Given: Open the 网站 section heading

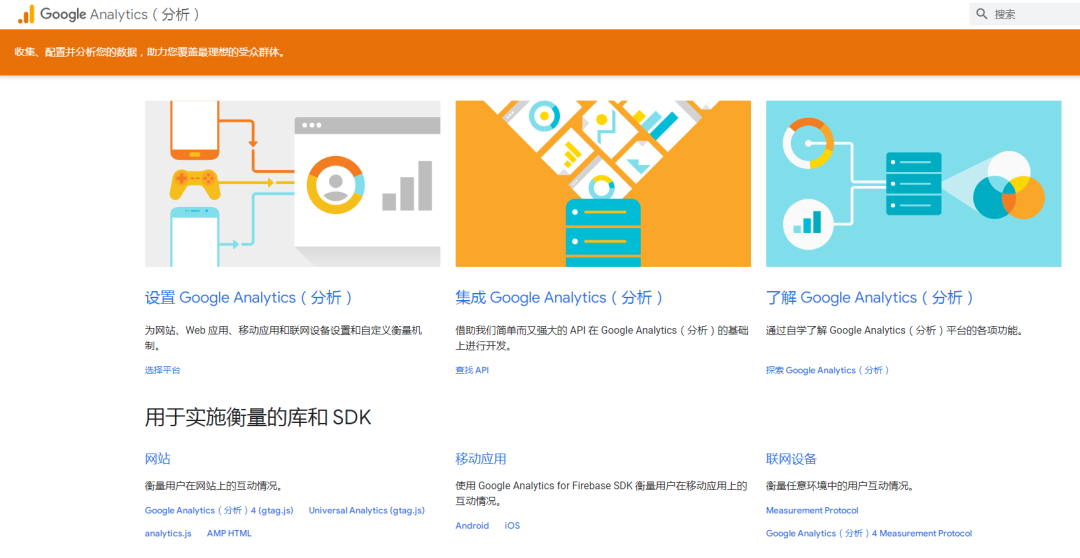Looking at the screenshot, I should pos(158,459).
